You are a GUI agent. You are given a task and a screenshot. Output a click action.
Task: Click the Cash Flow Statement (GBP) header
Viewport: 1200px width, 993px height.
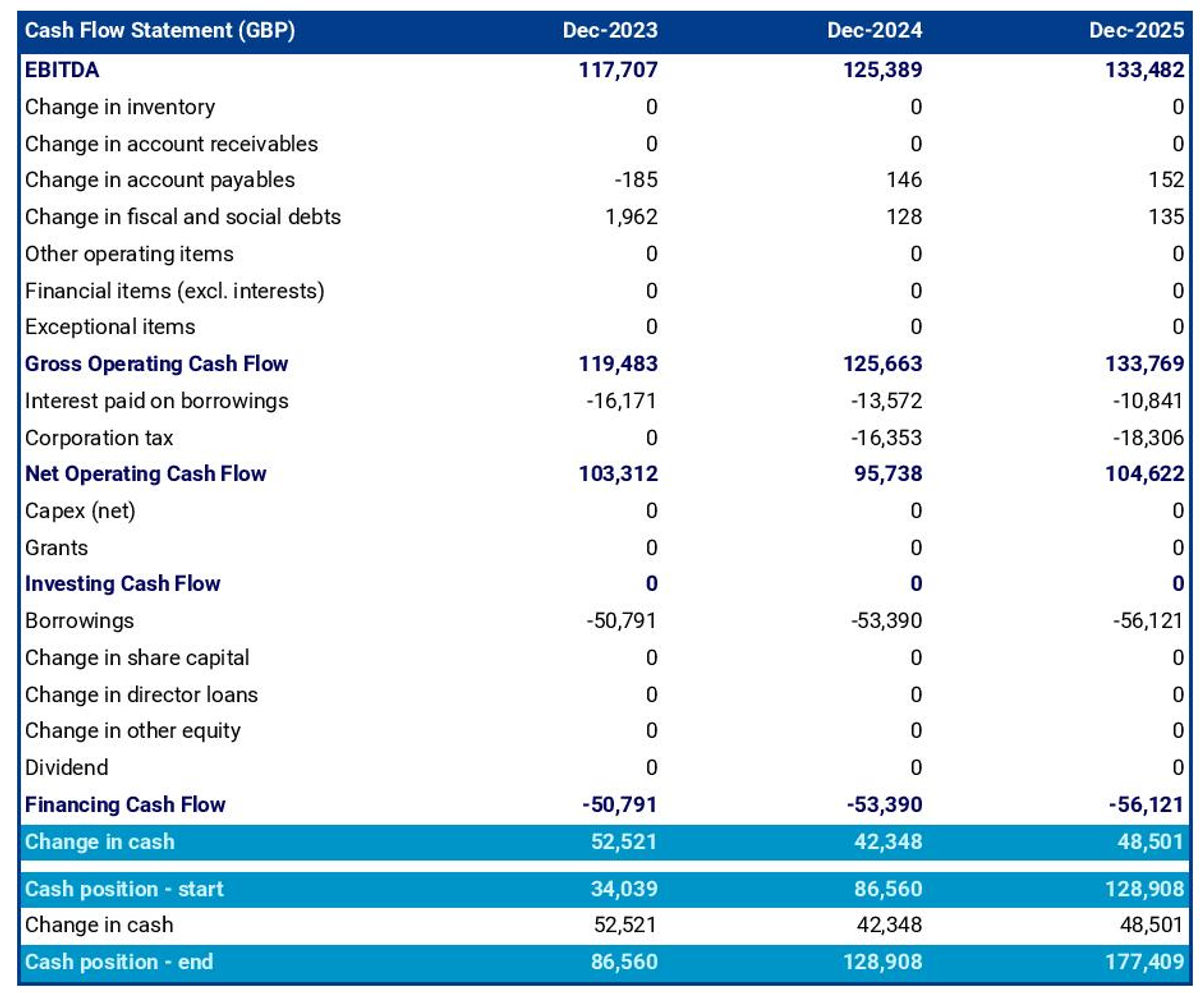pos(159,31)
